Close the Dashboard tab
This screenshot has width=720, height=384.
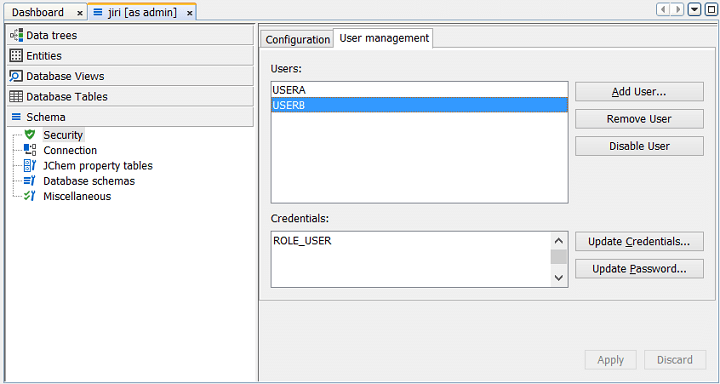pyautogui.click(x=79, y=13)
